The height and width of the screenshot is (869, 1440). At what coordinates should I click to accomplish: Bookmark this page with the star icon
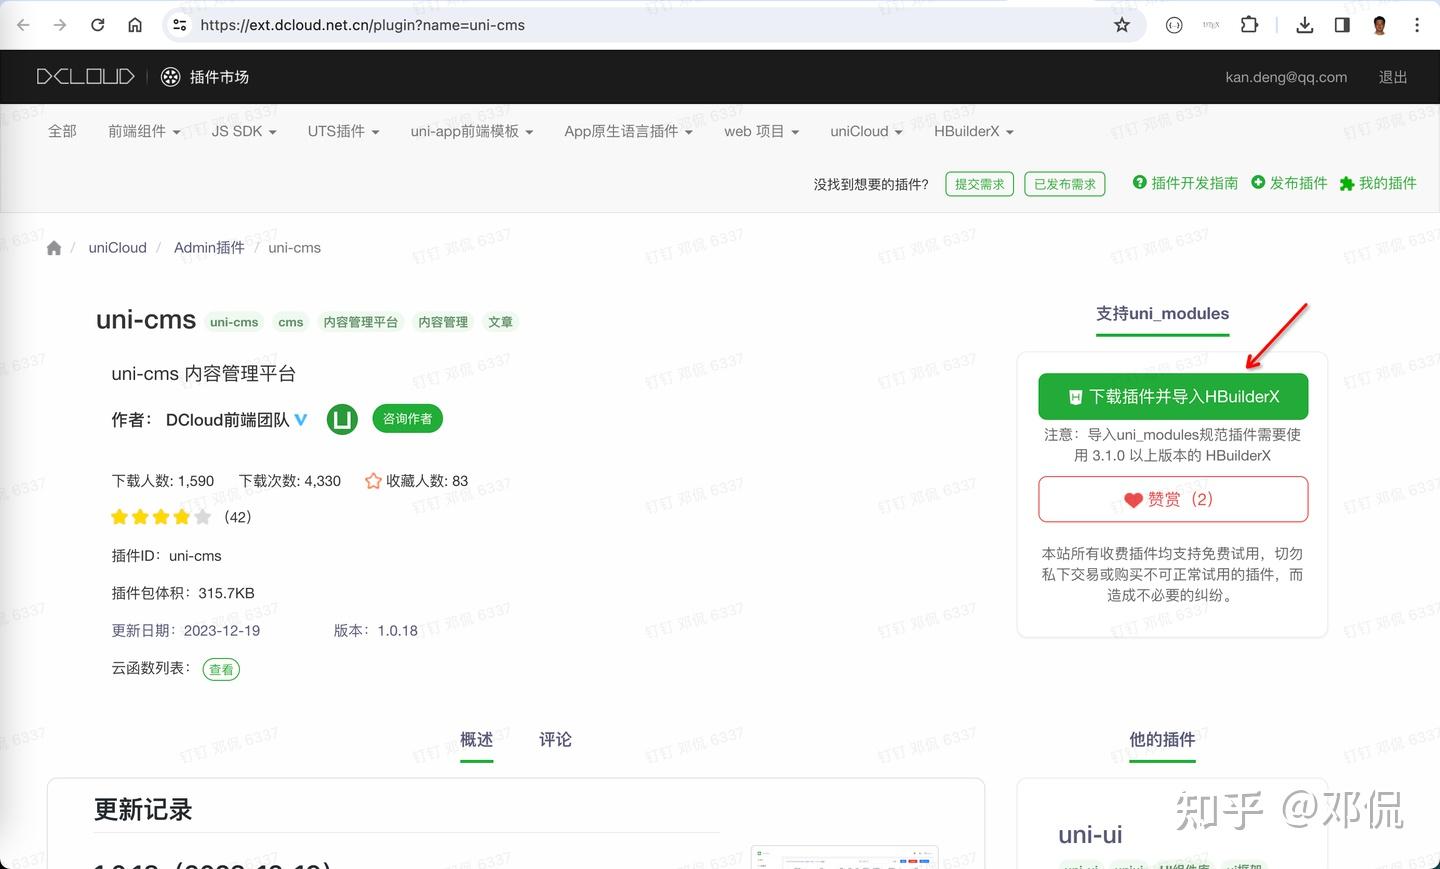(x=1122, y=25)
